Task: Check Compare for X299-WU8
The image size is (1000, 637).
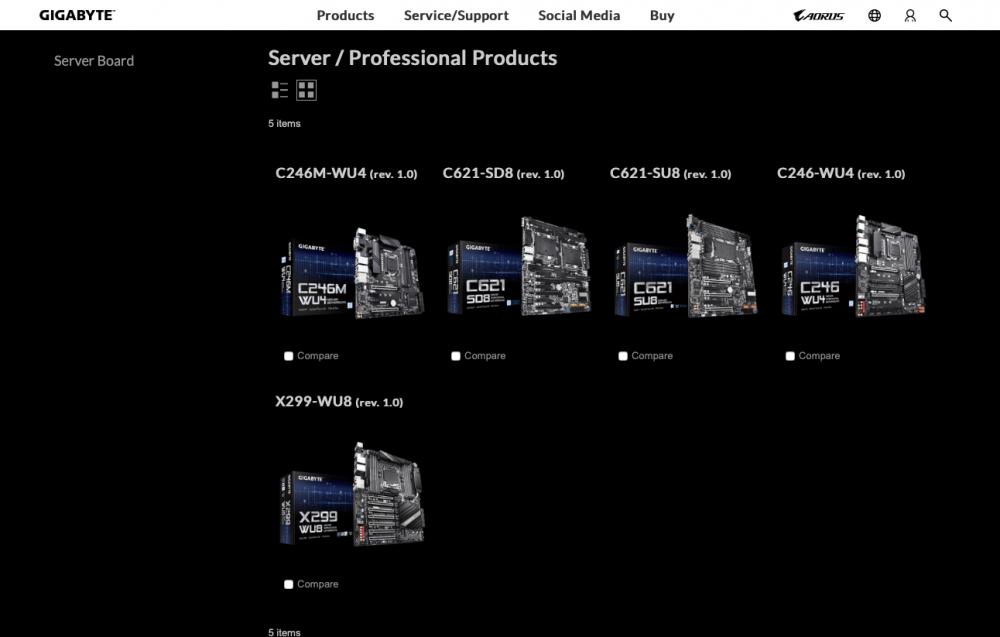Action: pyautogui.click(x=288, y=584)
